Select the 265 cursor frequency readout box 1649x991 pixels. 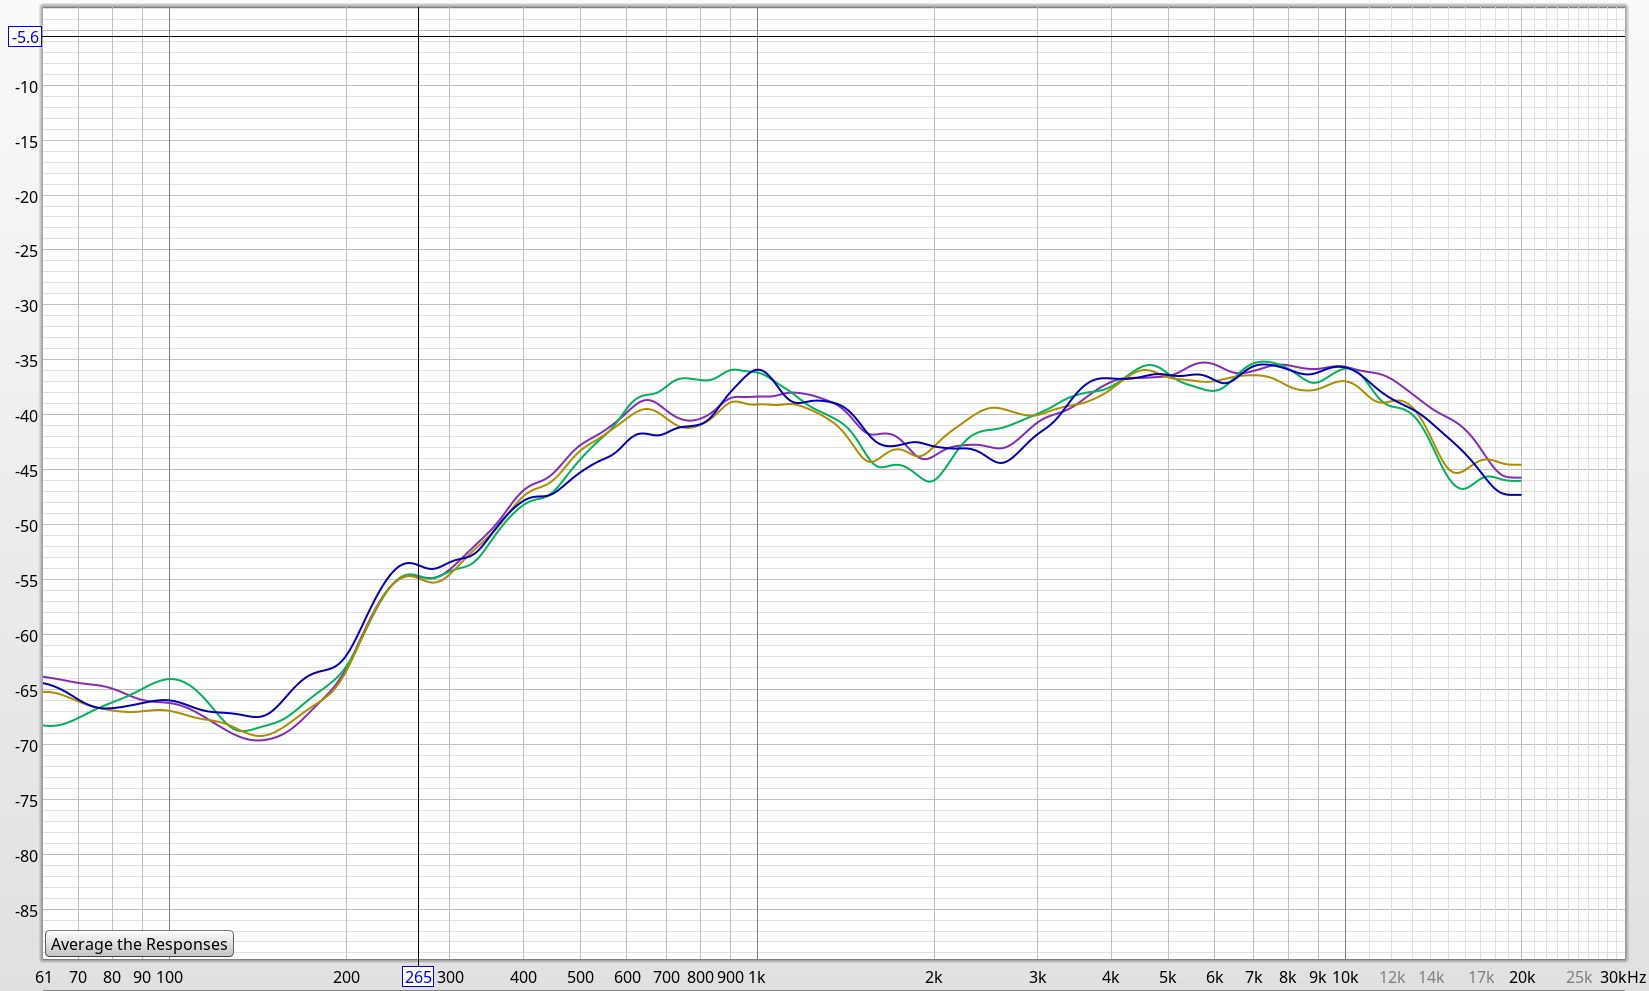point(418,977)
